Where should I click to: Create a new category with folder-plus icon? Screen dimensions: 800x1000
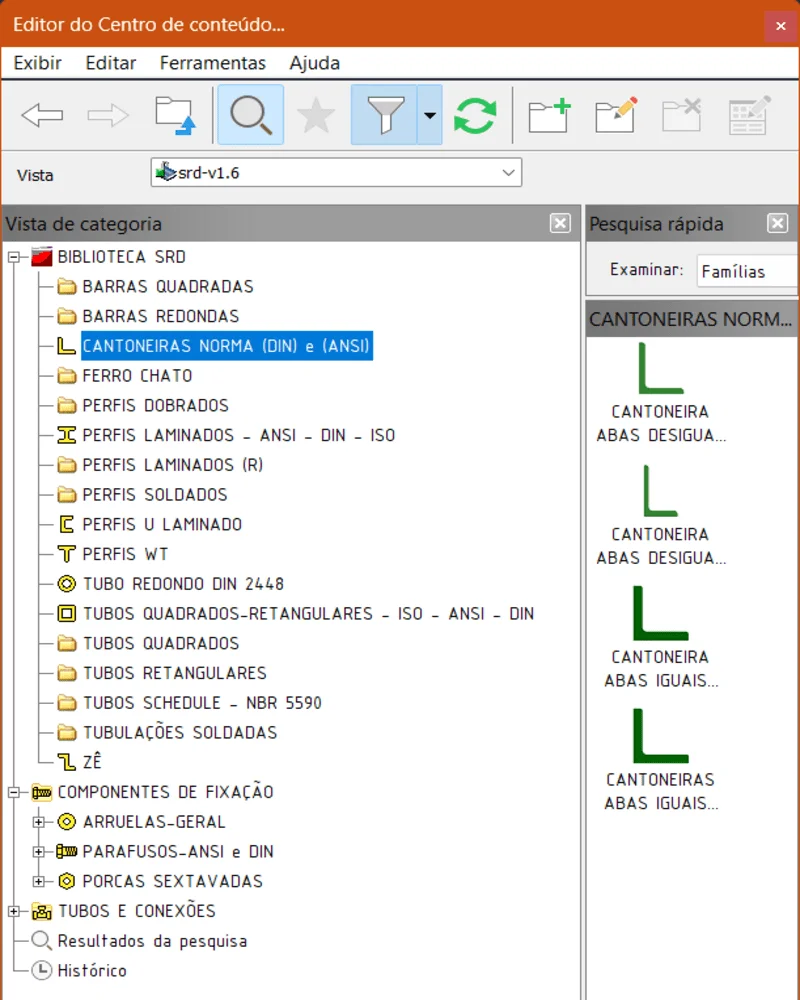549,115
